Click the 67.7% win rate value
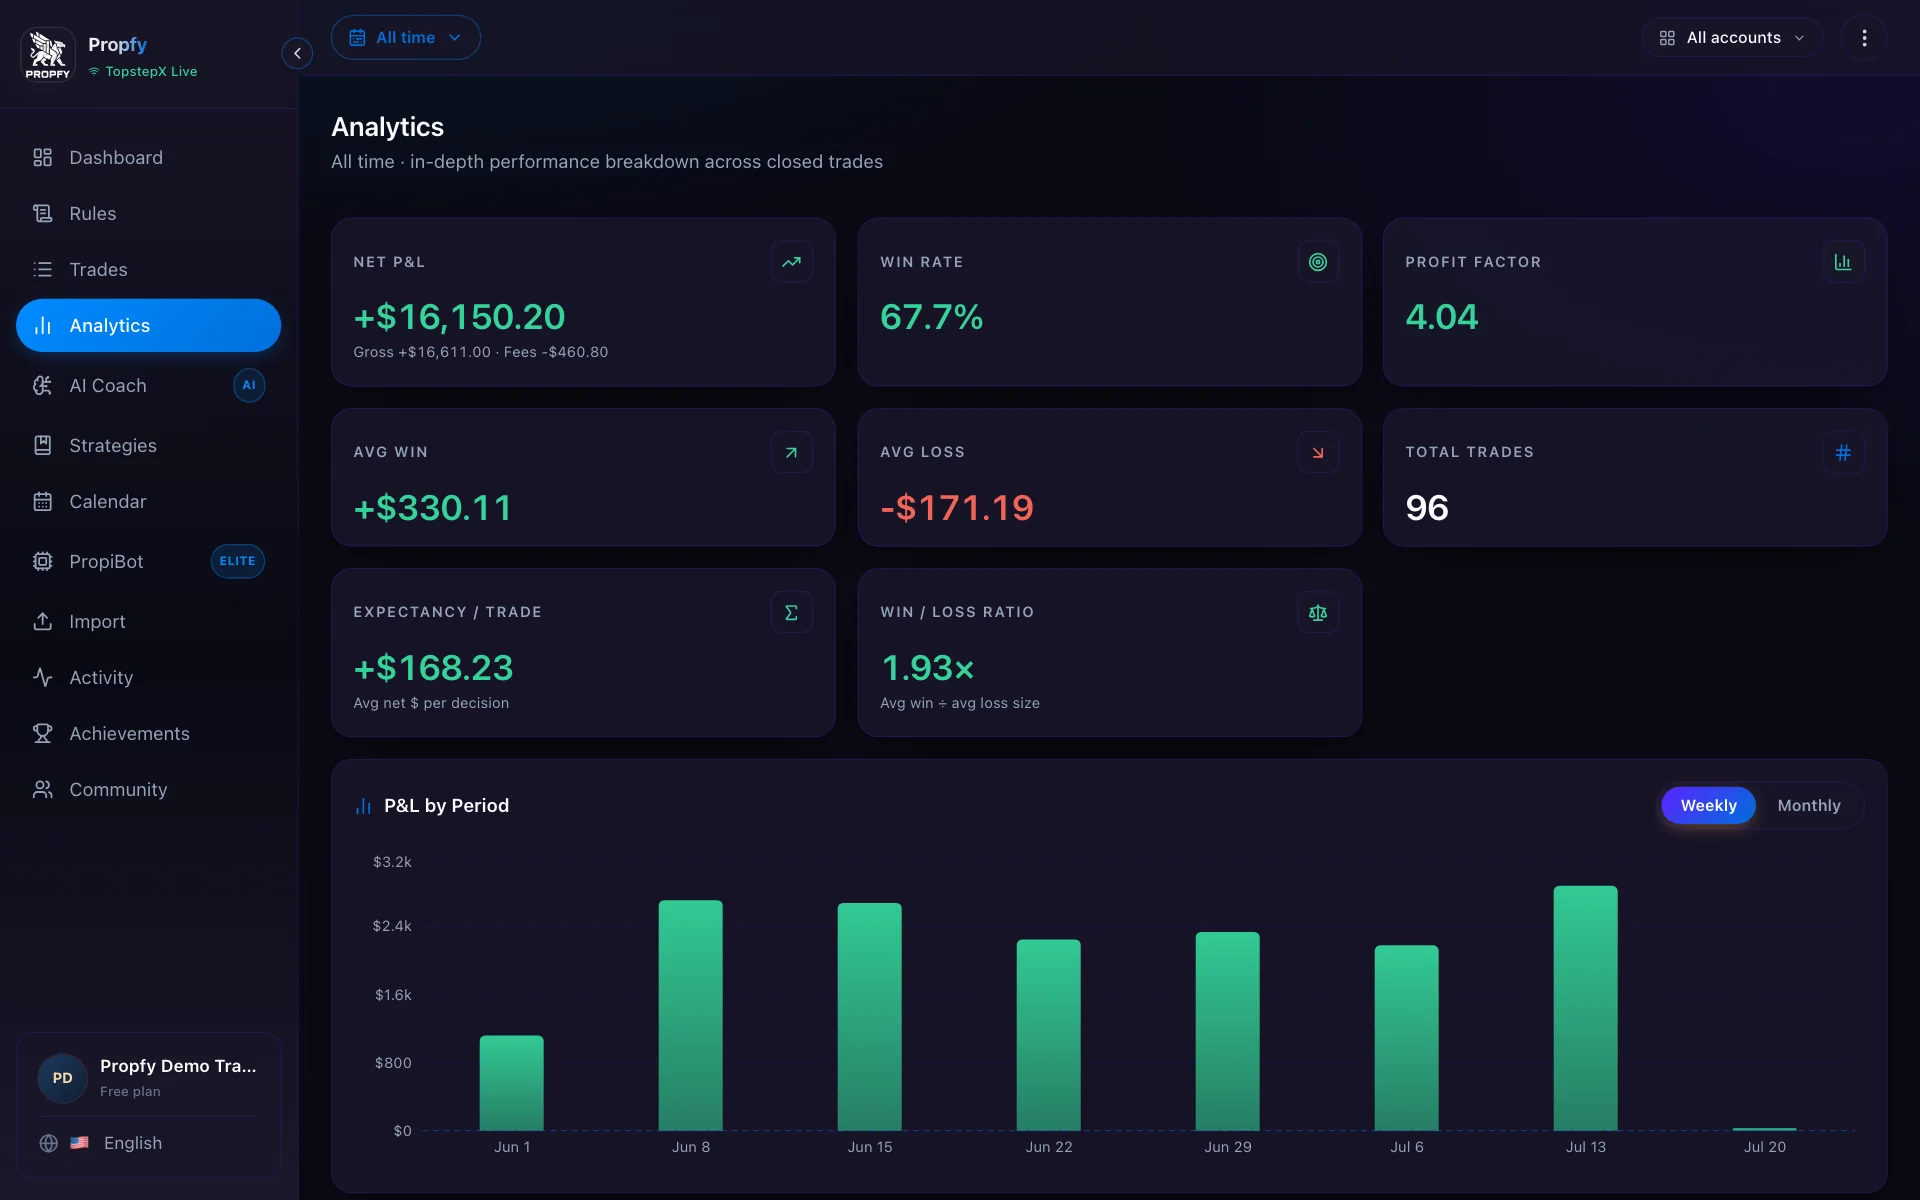 point(931,317)
